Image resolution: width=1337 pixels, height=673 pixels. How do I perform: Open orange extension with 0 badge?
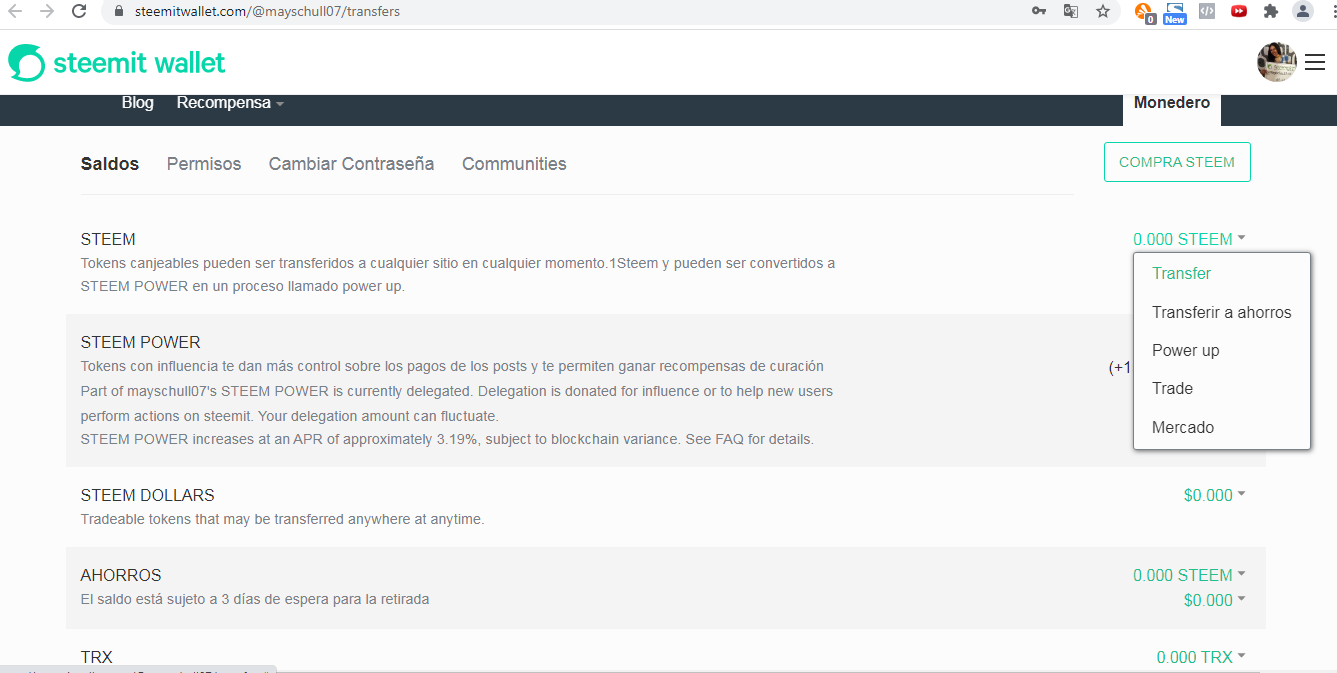point(1145,12)
